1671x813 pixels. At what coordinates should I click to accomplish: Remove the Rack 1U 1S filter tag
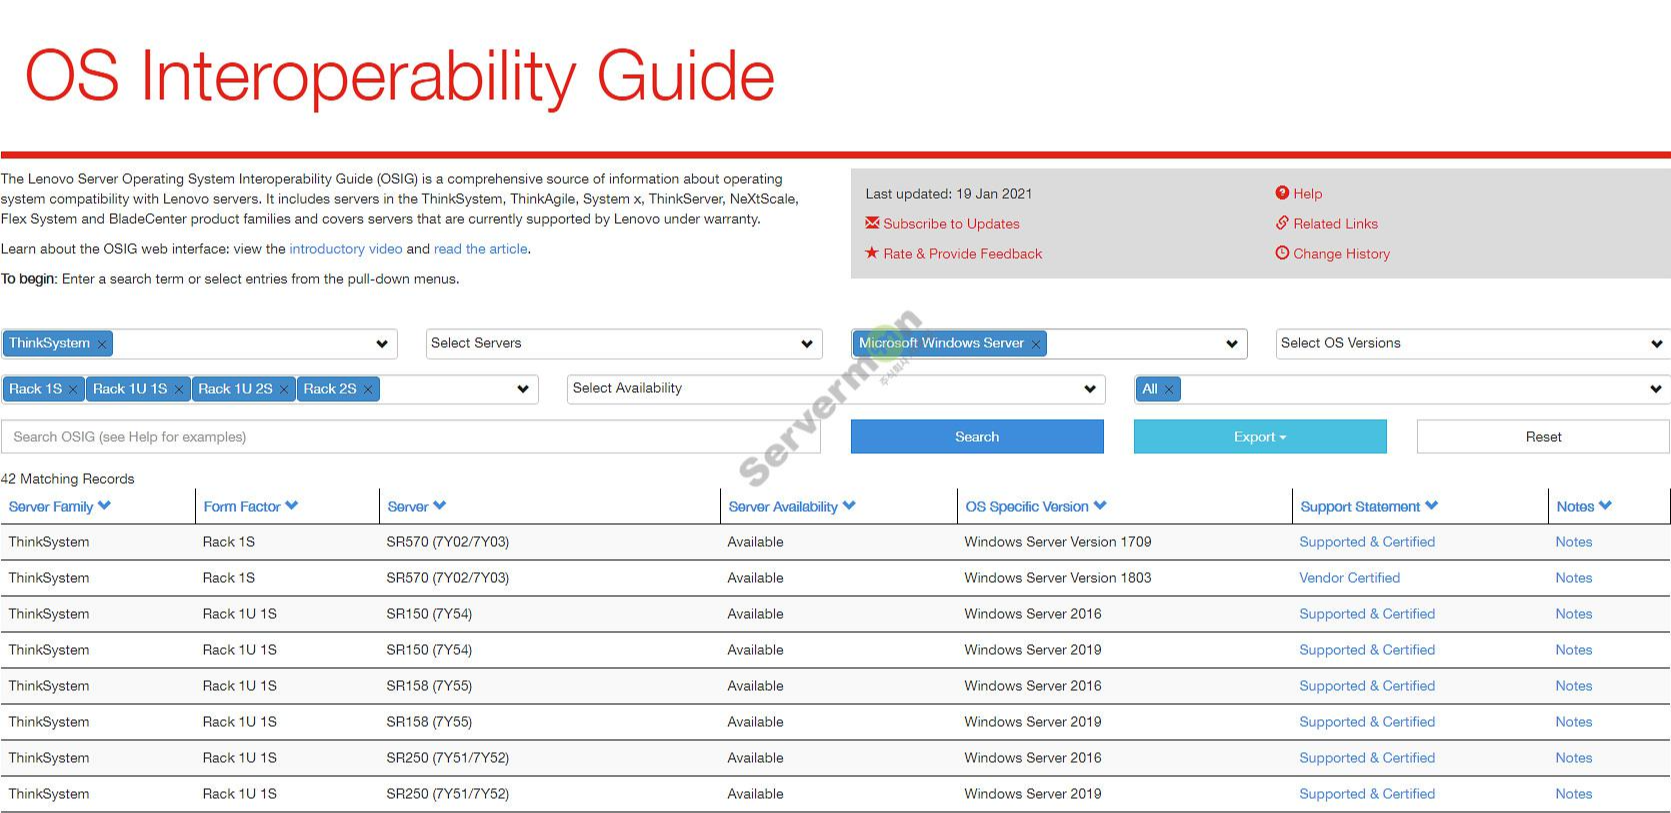[x=179, y=390]
